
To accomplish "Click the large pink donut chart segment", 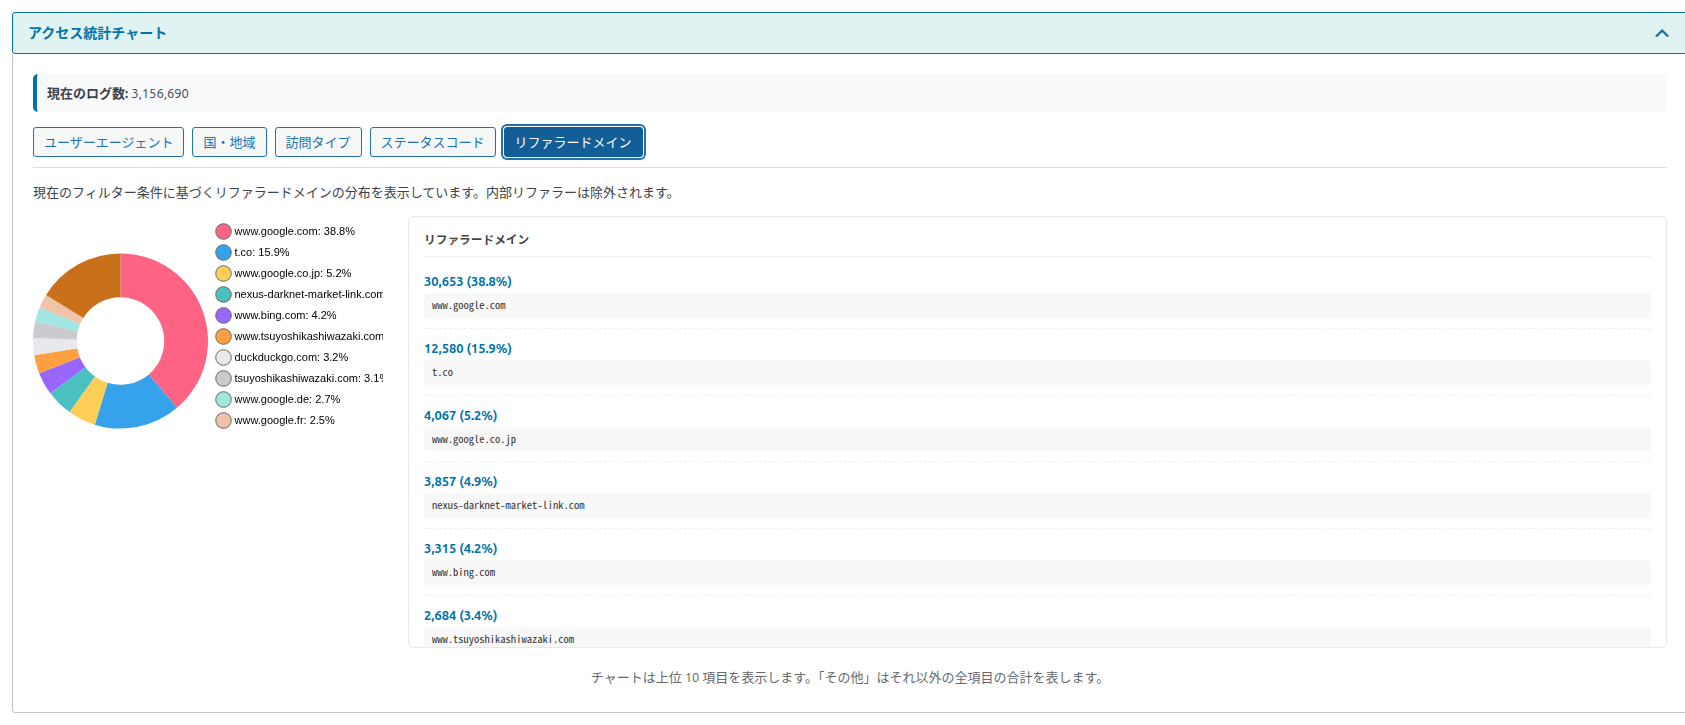I will click(x=182, y=320).
